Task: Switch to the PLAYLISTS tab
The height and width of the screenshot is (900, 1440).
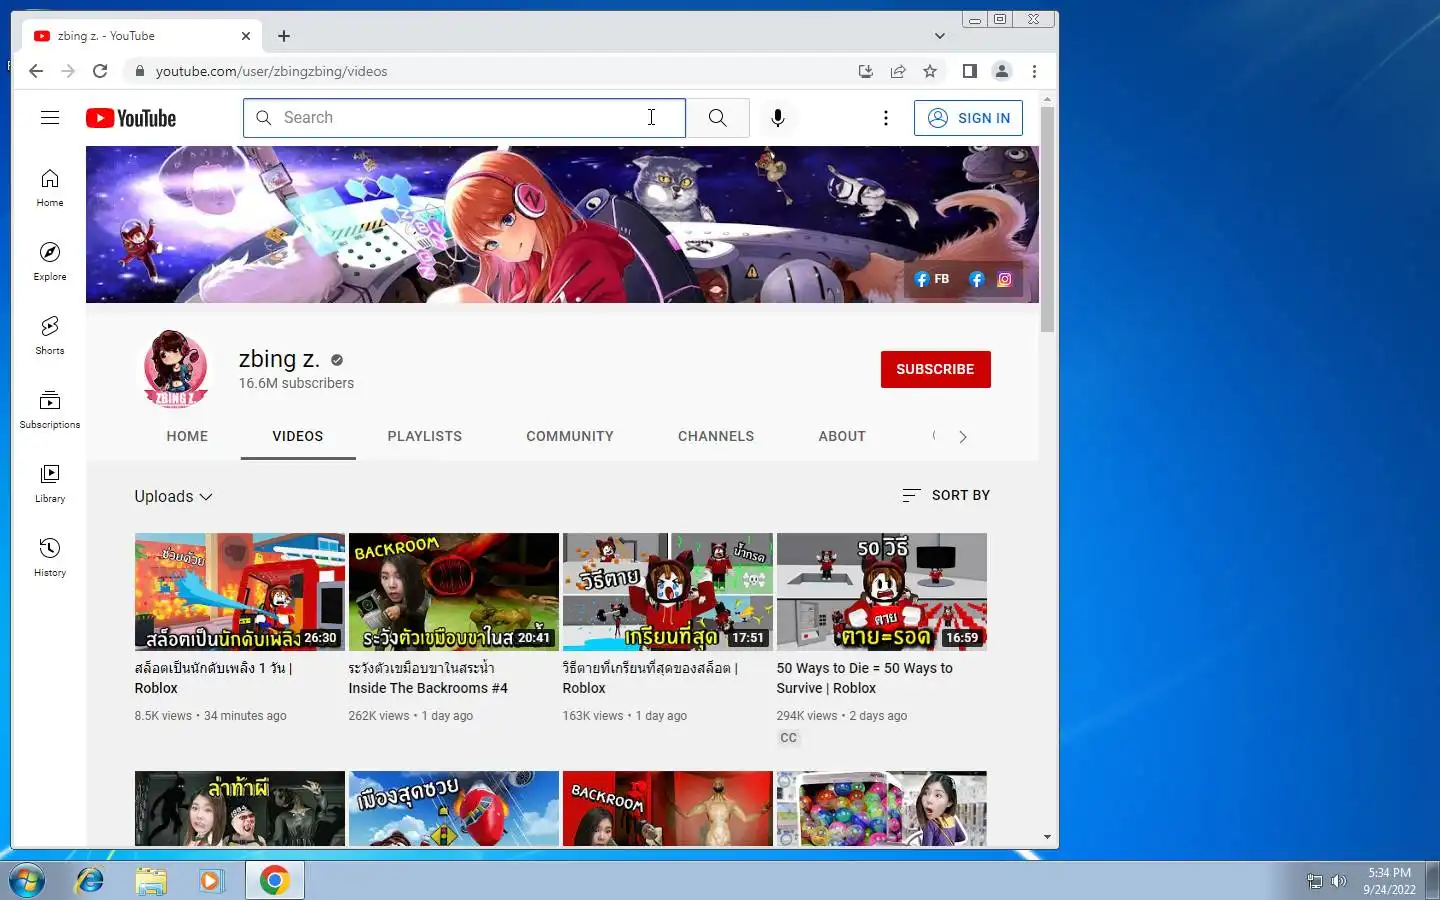Action: (425, 437)
